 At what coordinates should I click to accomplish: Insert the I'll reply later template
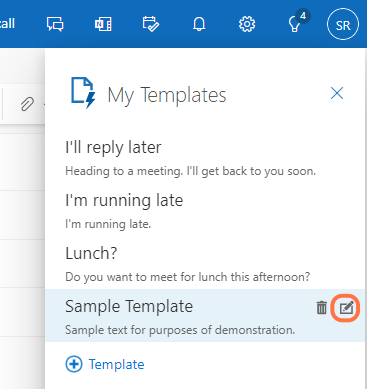[x=205, y=158]
